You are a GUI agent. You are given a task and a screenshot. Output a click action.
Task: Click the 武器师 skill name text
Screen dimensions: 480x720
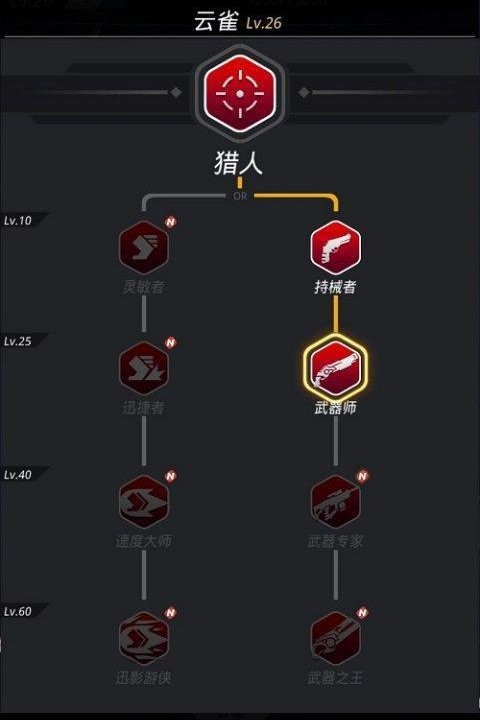point(336,408)
